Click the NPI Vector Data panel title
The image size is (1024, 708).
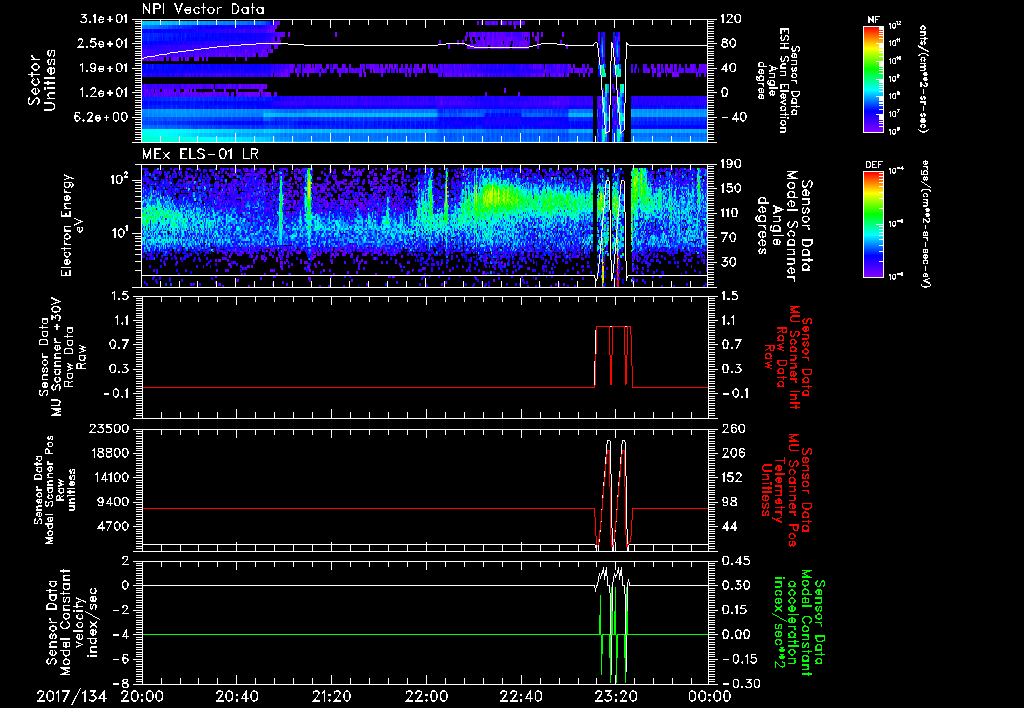click(x=203, y=9)
